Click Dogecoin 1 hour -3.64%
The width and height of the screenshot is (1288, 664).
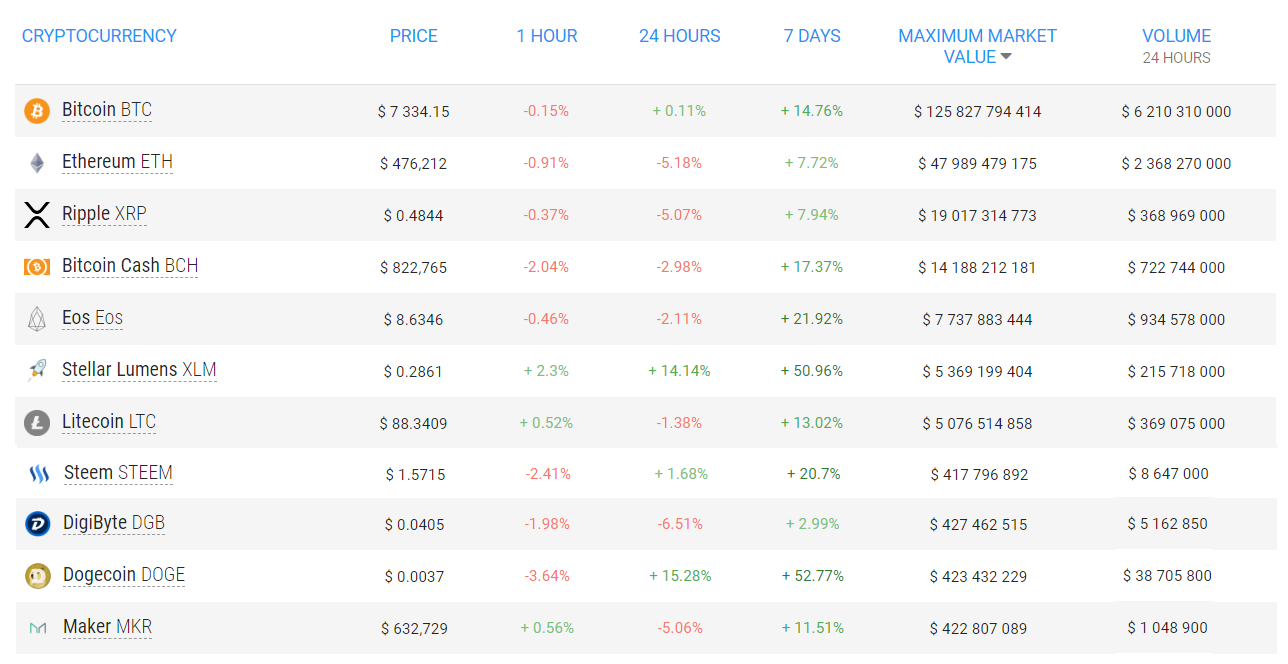(x=547, y=576)
